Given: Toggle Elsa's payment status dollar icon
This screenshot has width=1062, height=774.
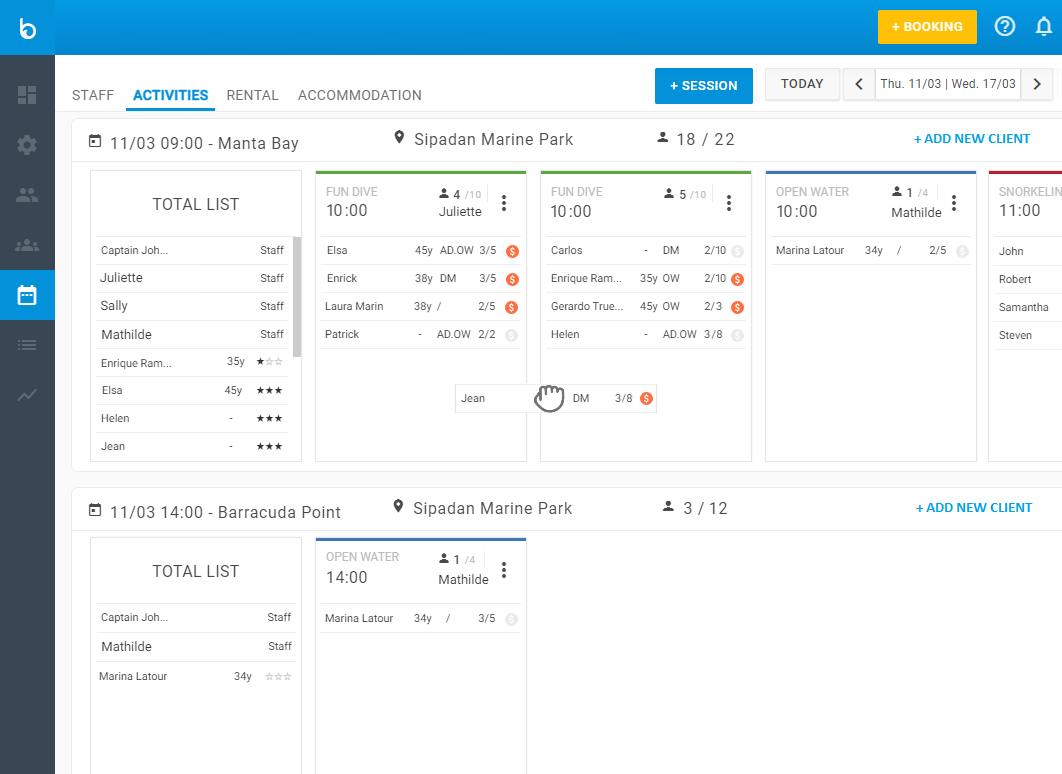Looking at the screenshot, I should click(512, 251).
